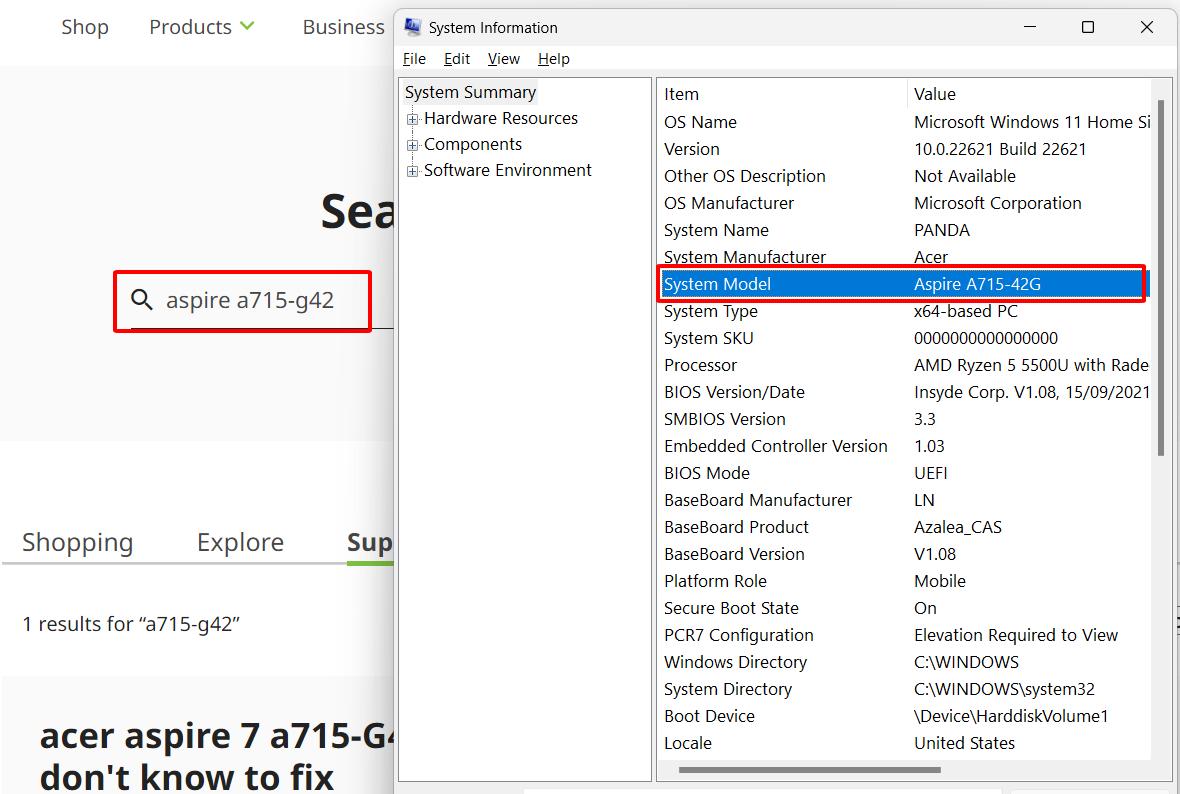1180x794 pixels.
Task: Select the Platform Role row
Action: [905, 581]
